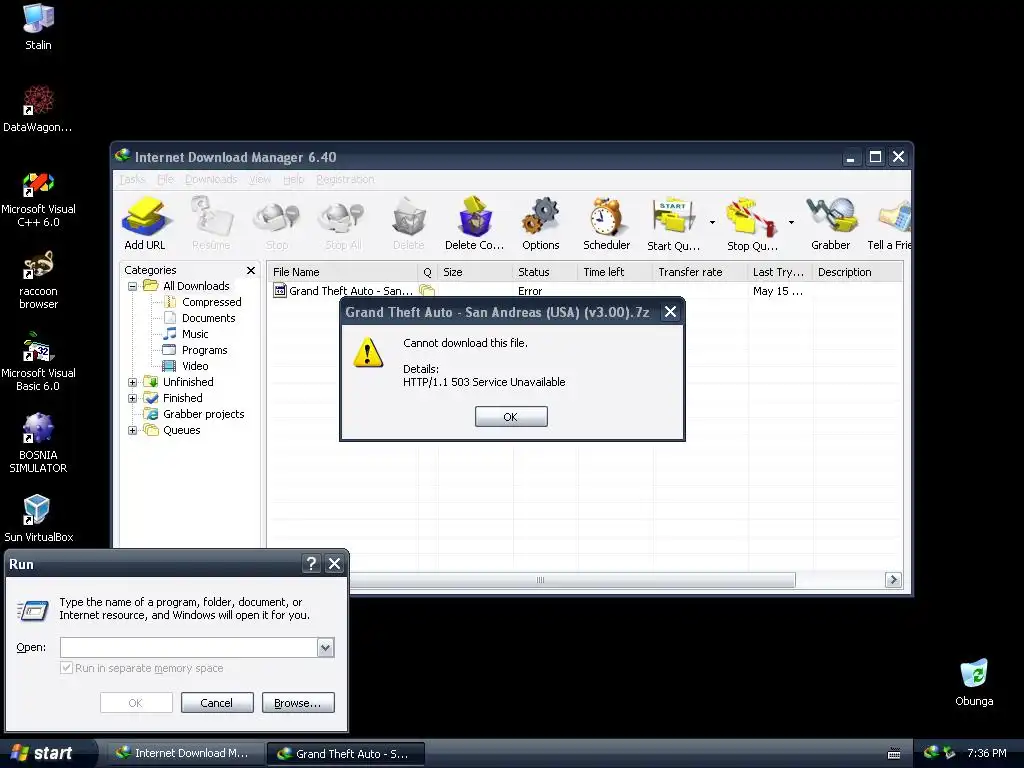Click the Run dialog help question button
The width and height of the screenshot is (1024, 768).
point(312,564)
